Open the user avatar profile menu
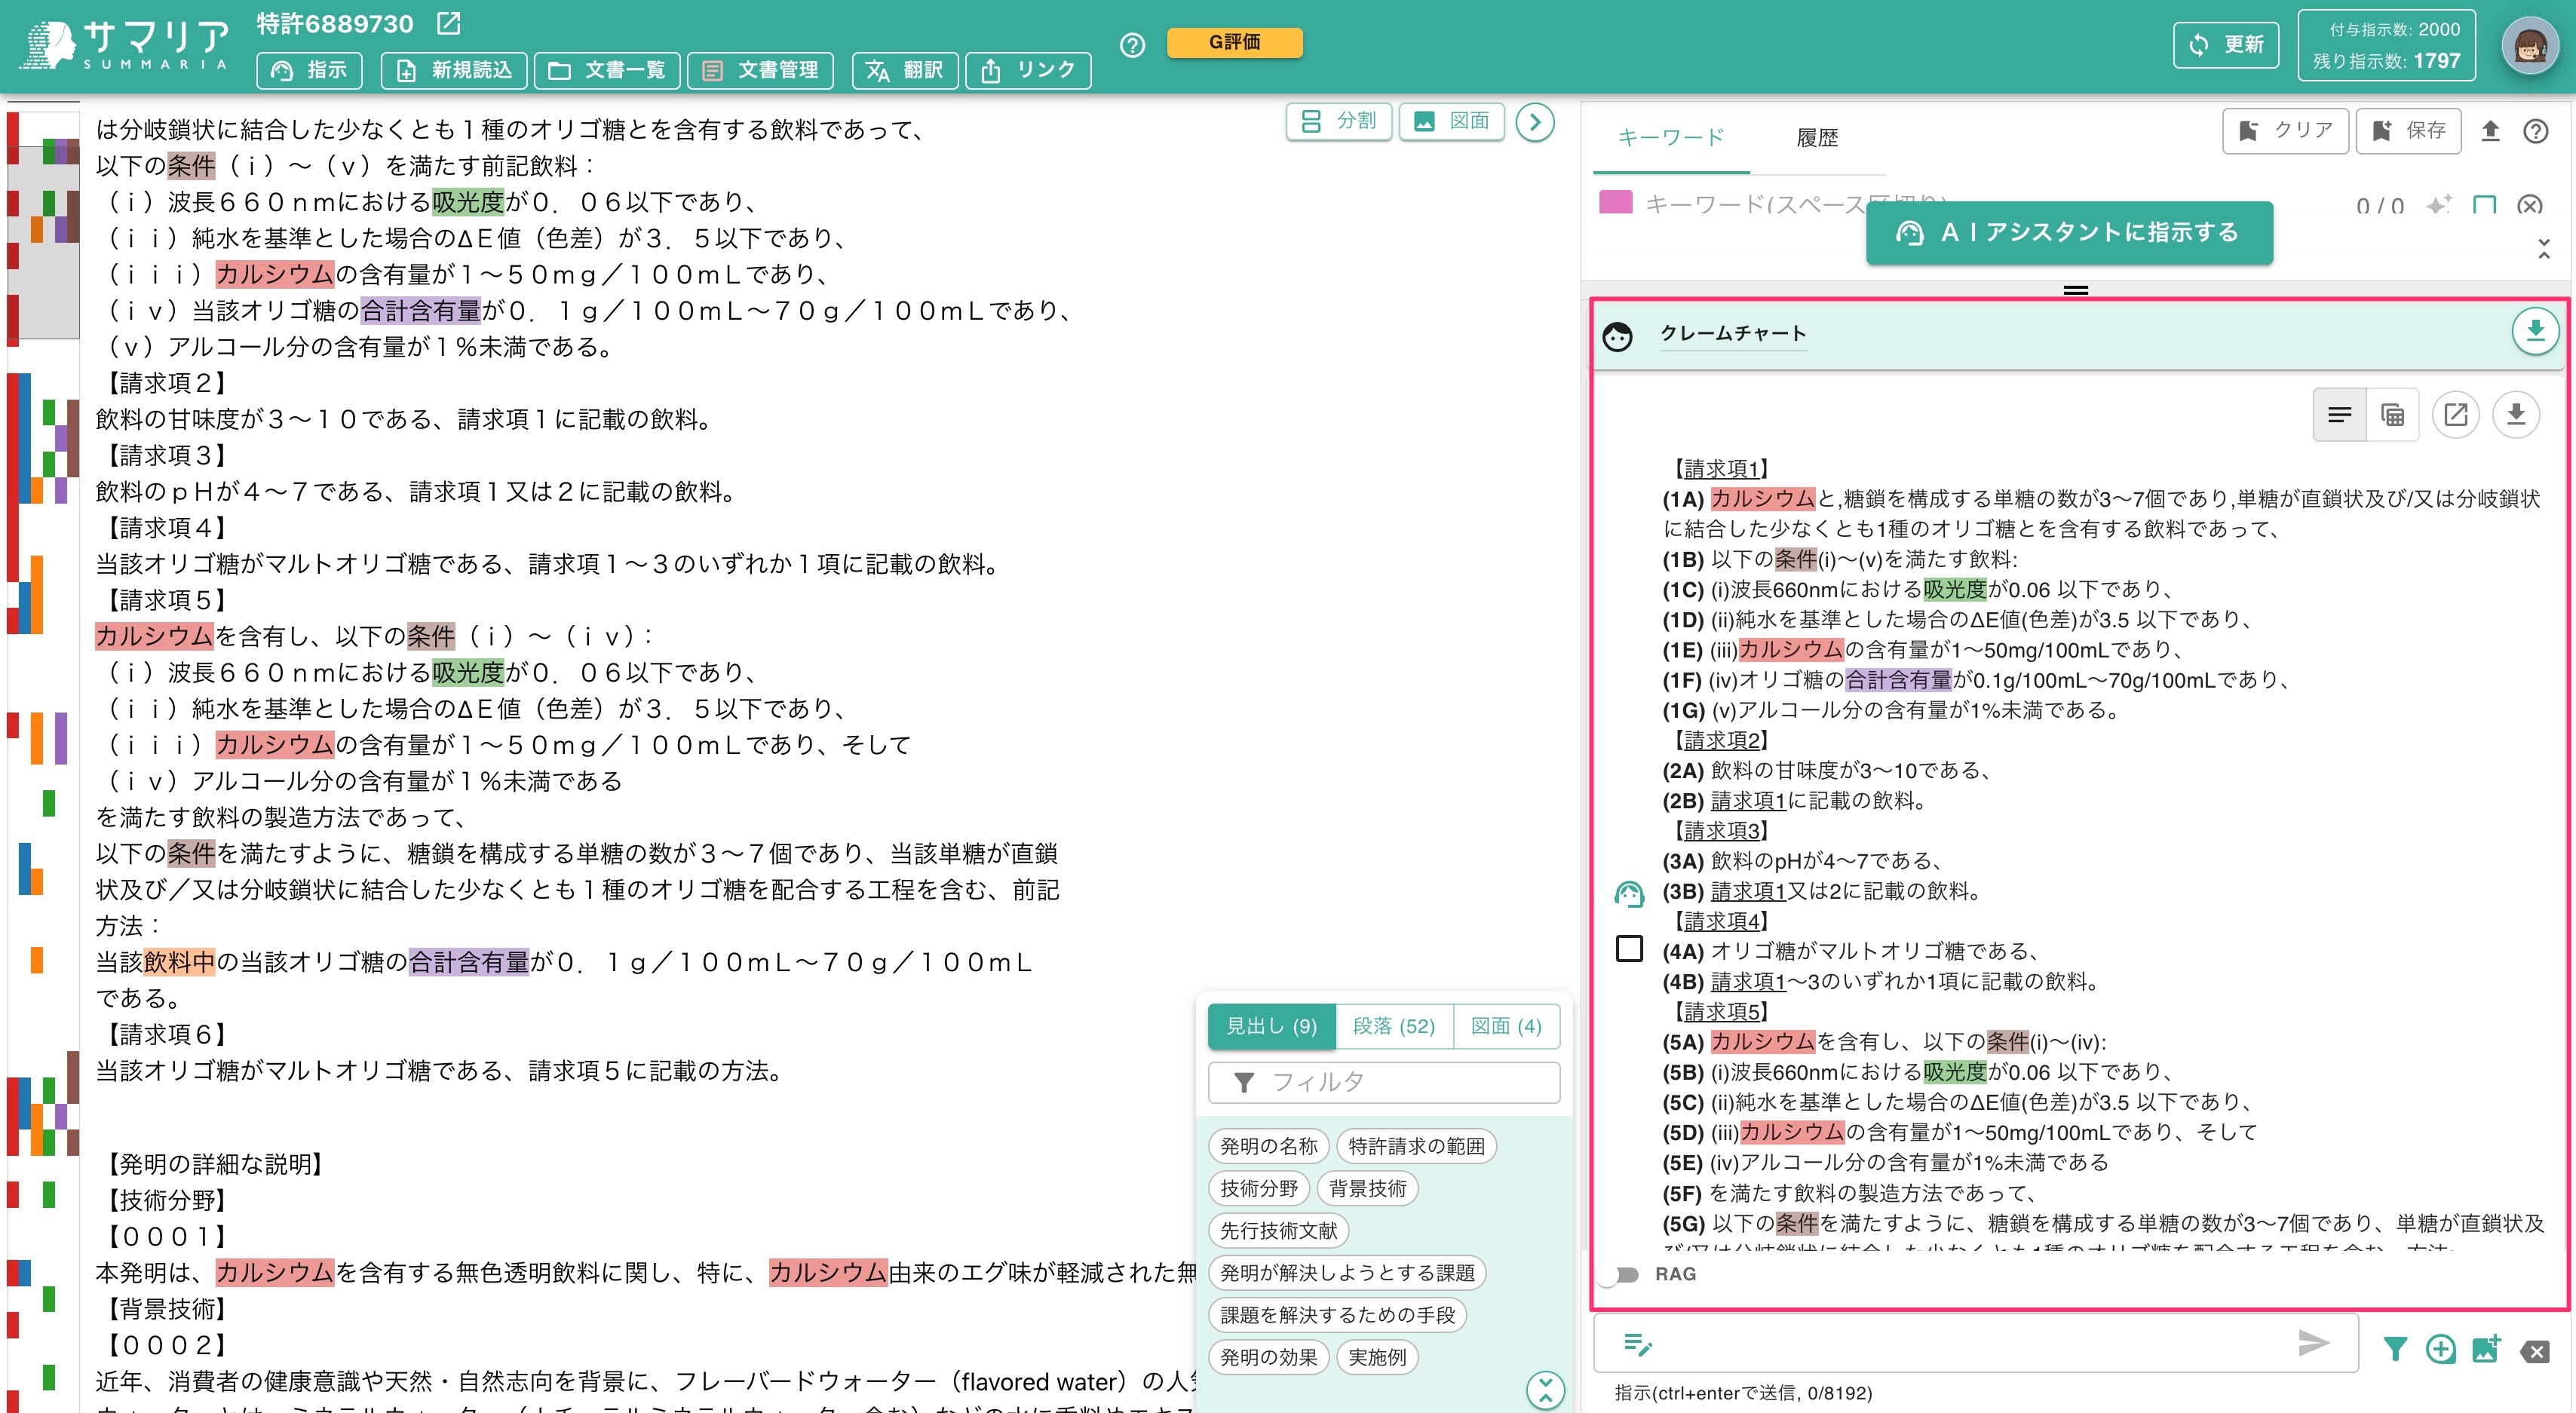This screenshot has height=1413, width=2576. pos(2530,46)
